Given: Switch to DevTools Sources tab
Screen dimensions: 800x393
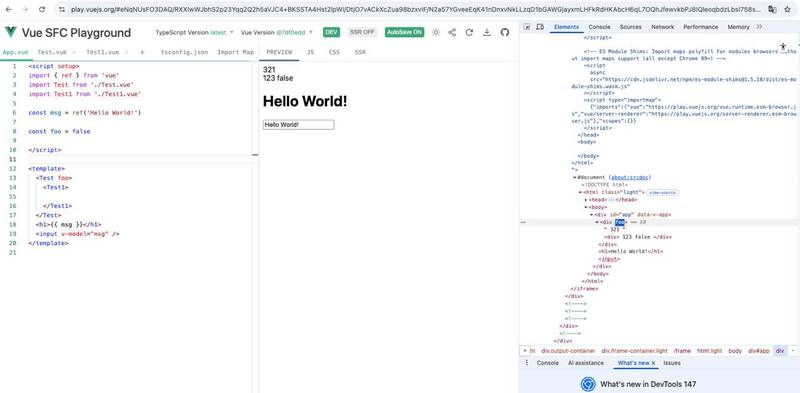Looking at the screenshot, I should [x=631, y=27].
